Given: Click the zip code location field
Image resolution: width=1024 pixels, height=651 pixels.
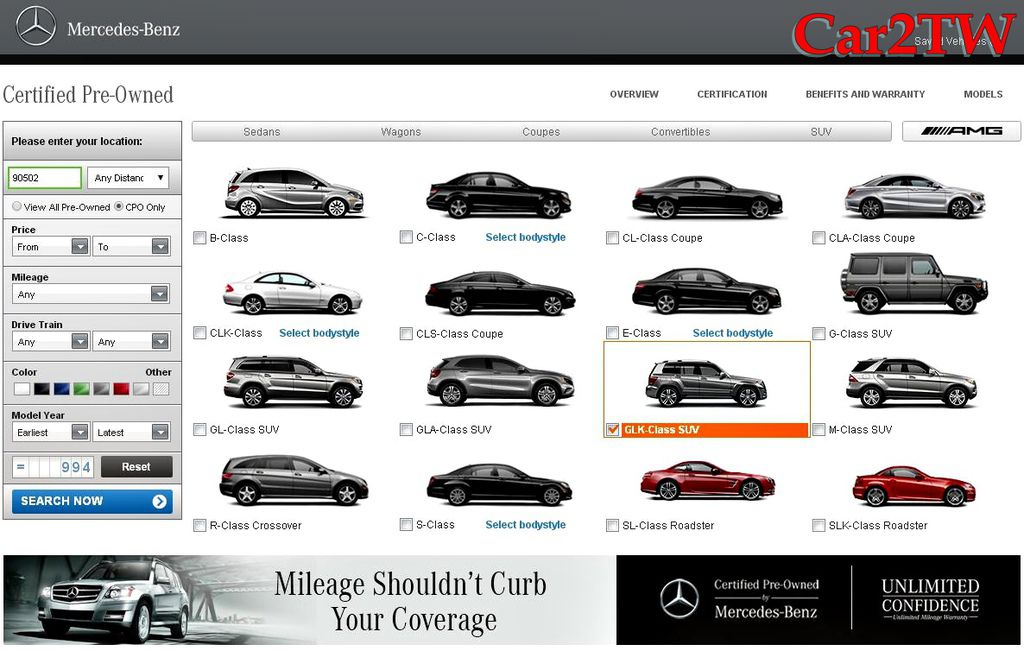Looking at the screenshot, I should 44,178.
